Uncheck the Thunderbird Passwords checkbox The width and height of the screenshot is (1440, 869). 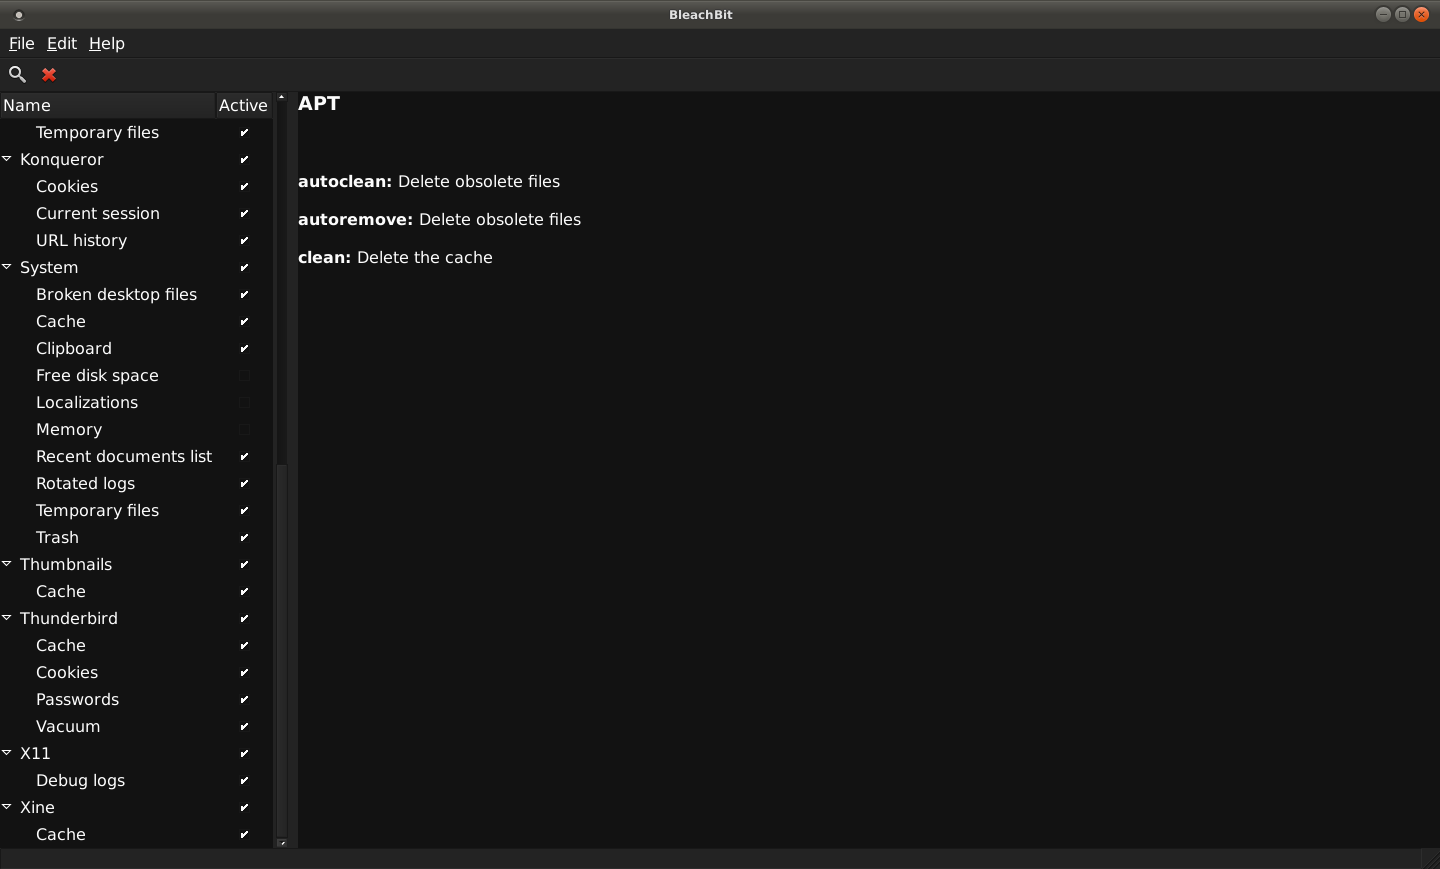point(244,700)
